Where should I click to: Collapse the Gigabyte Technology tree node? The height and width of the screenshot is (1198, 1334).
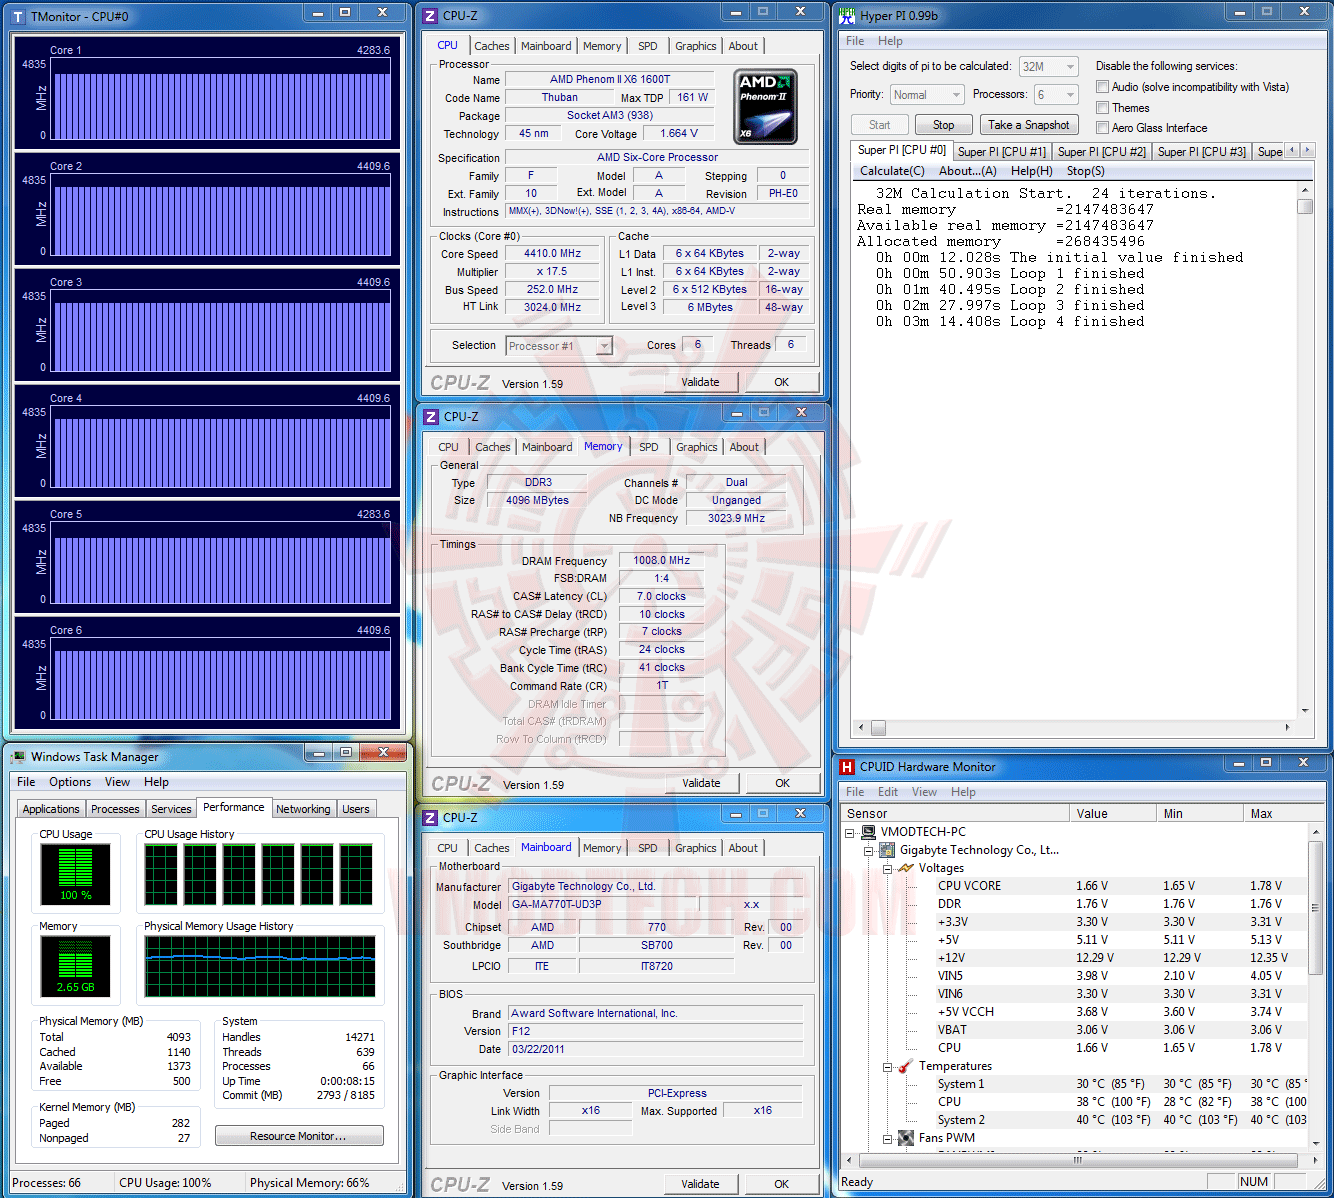869,851
